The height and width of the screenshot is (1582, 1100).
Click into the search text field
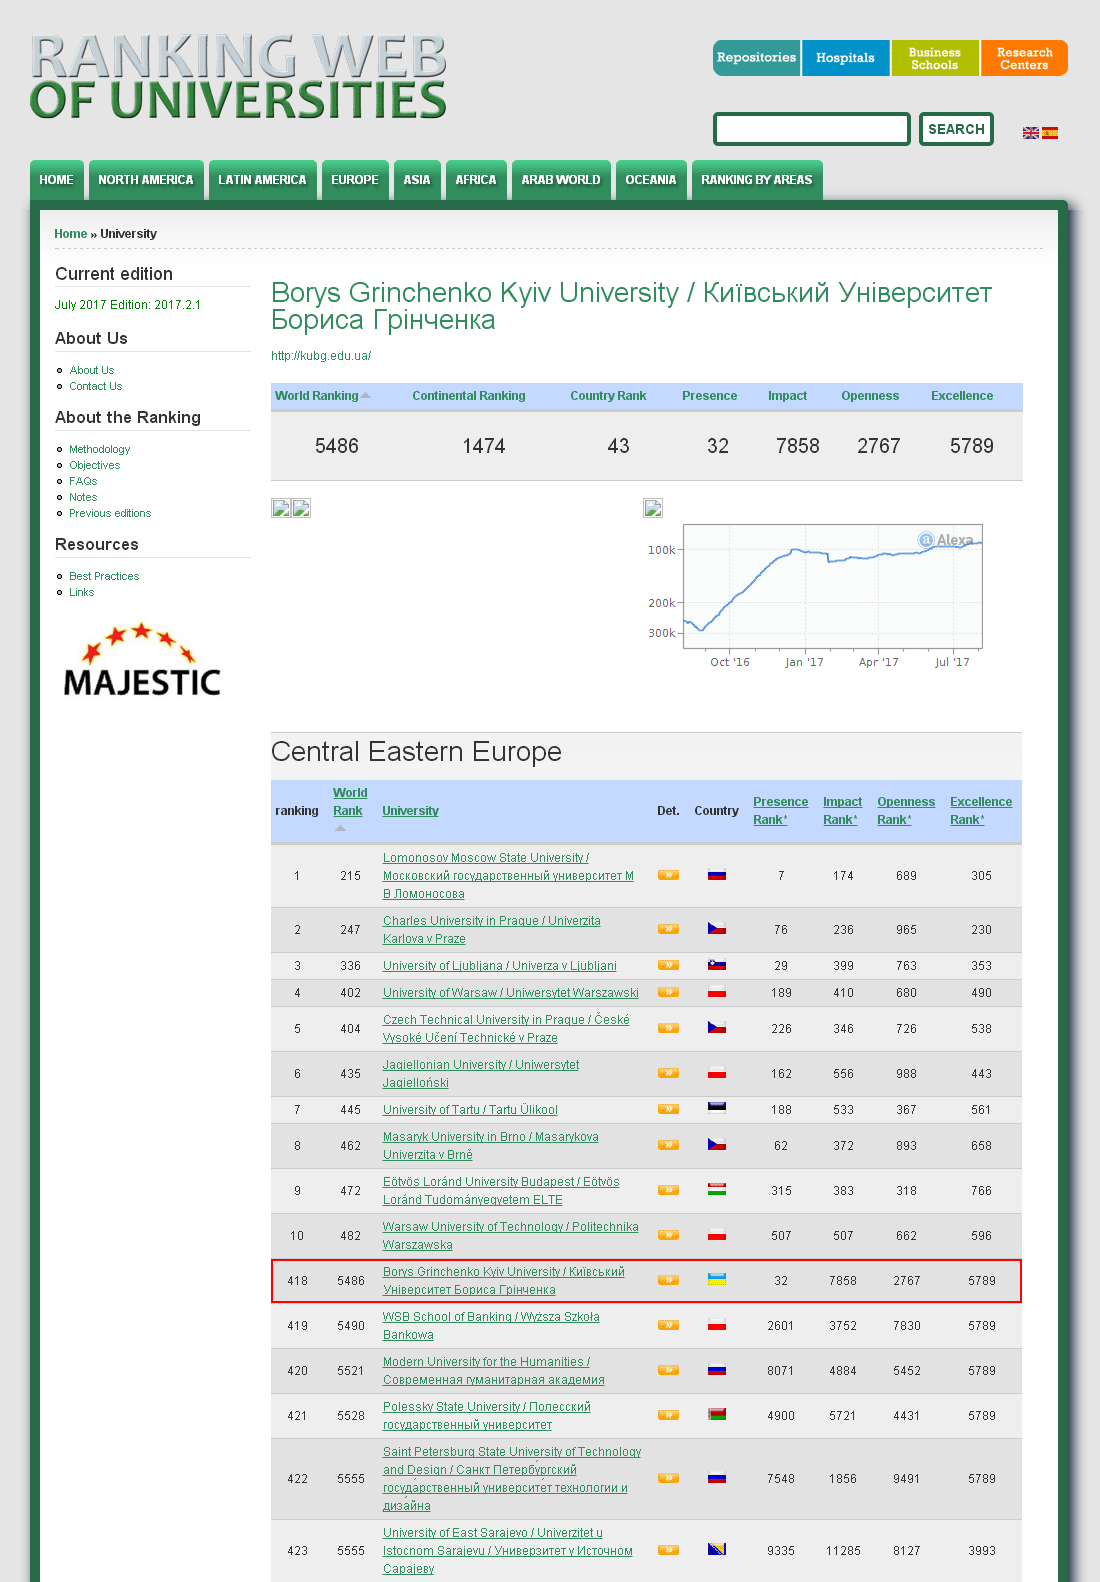coord(811,129)
